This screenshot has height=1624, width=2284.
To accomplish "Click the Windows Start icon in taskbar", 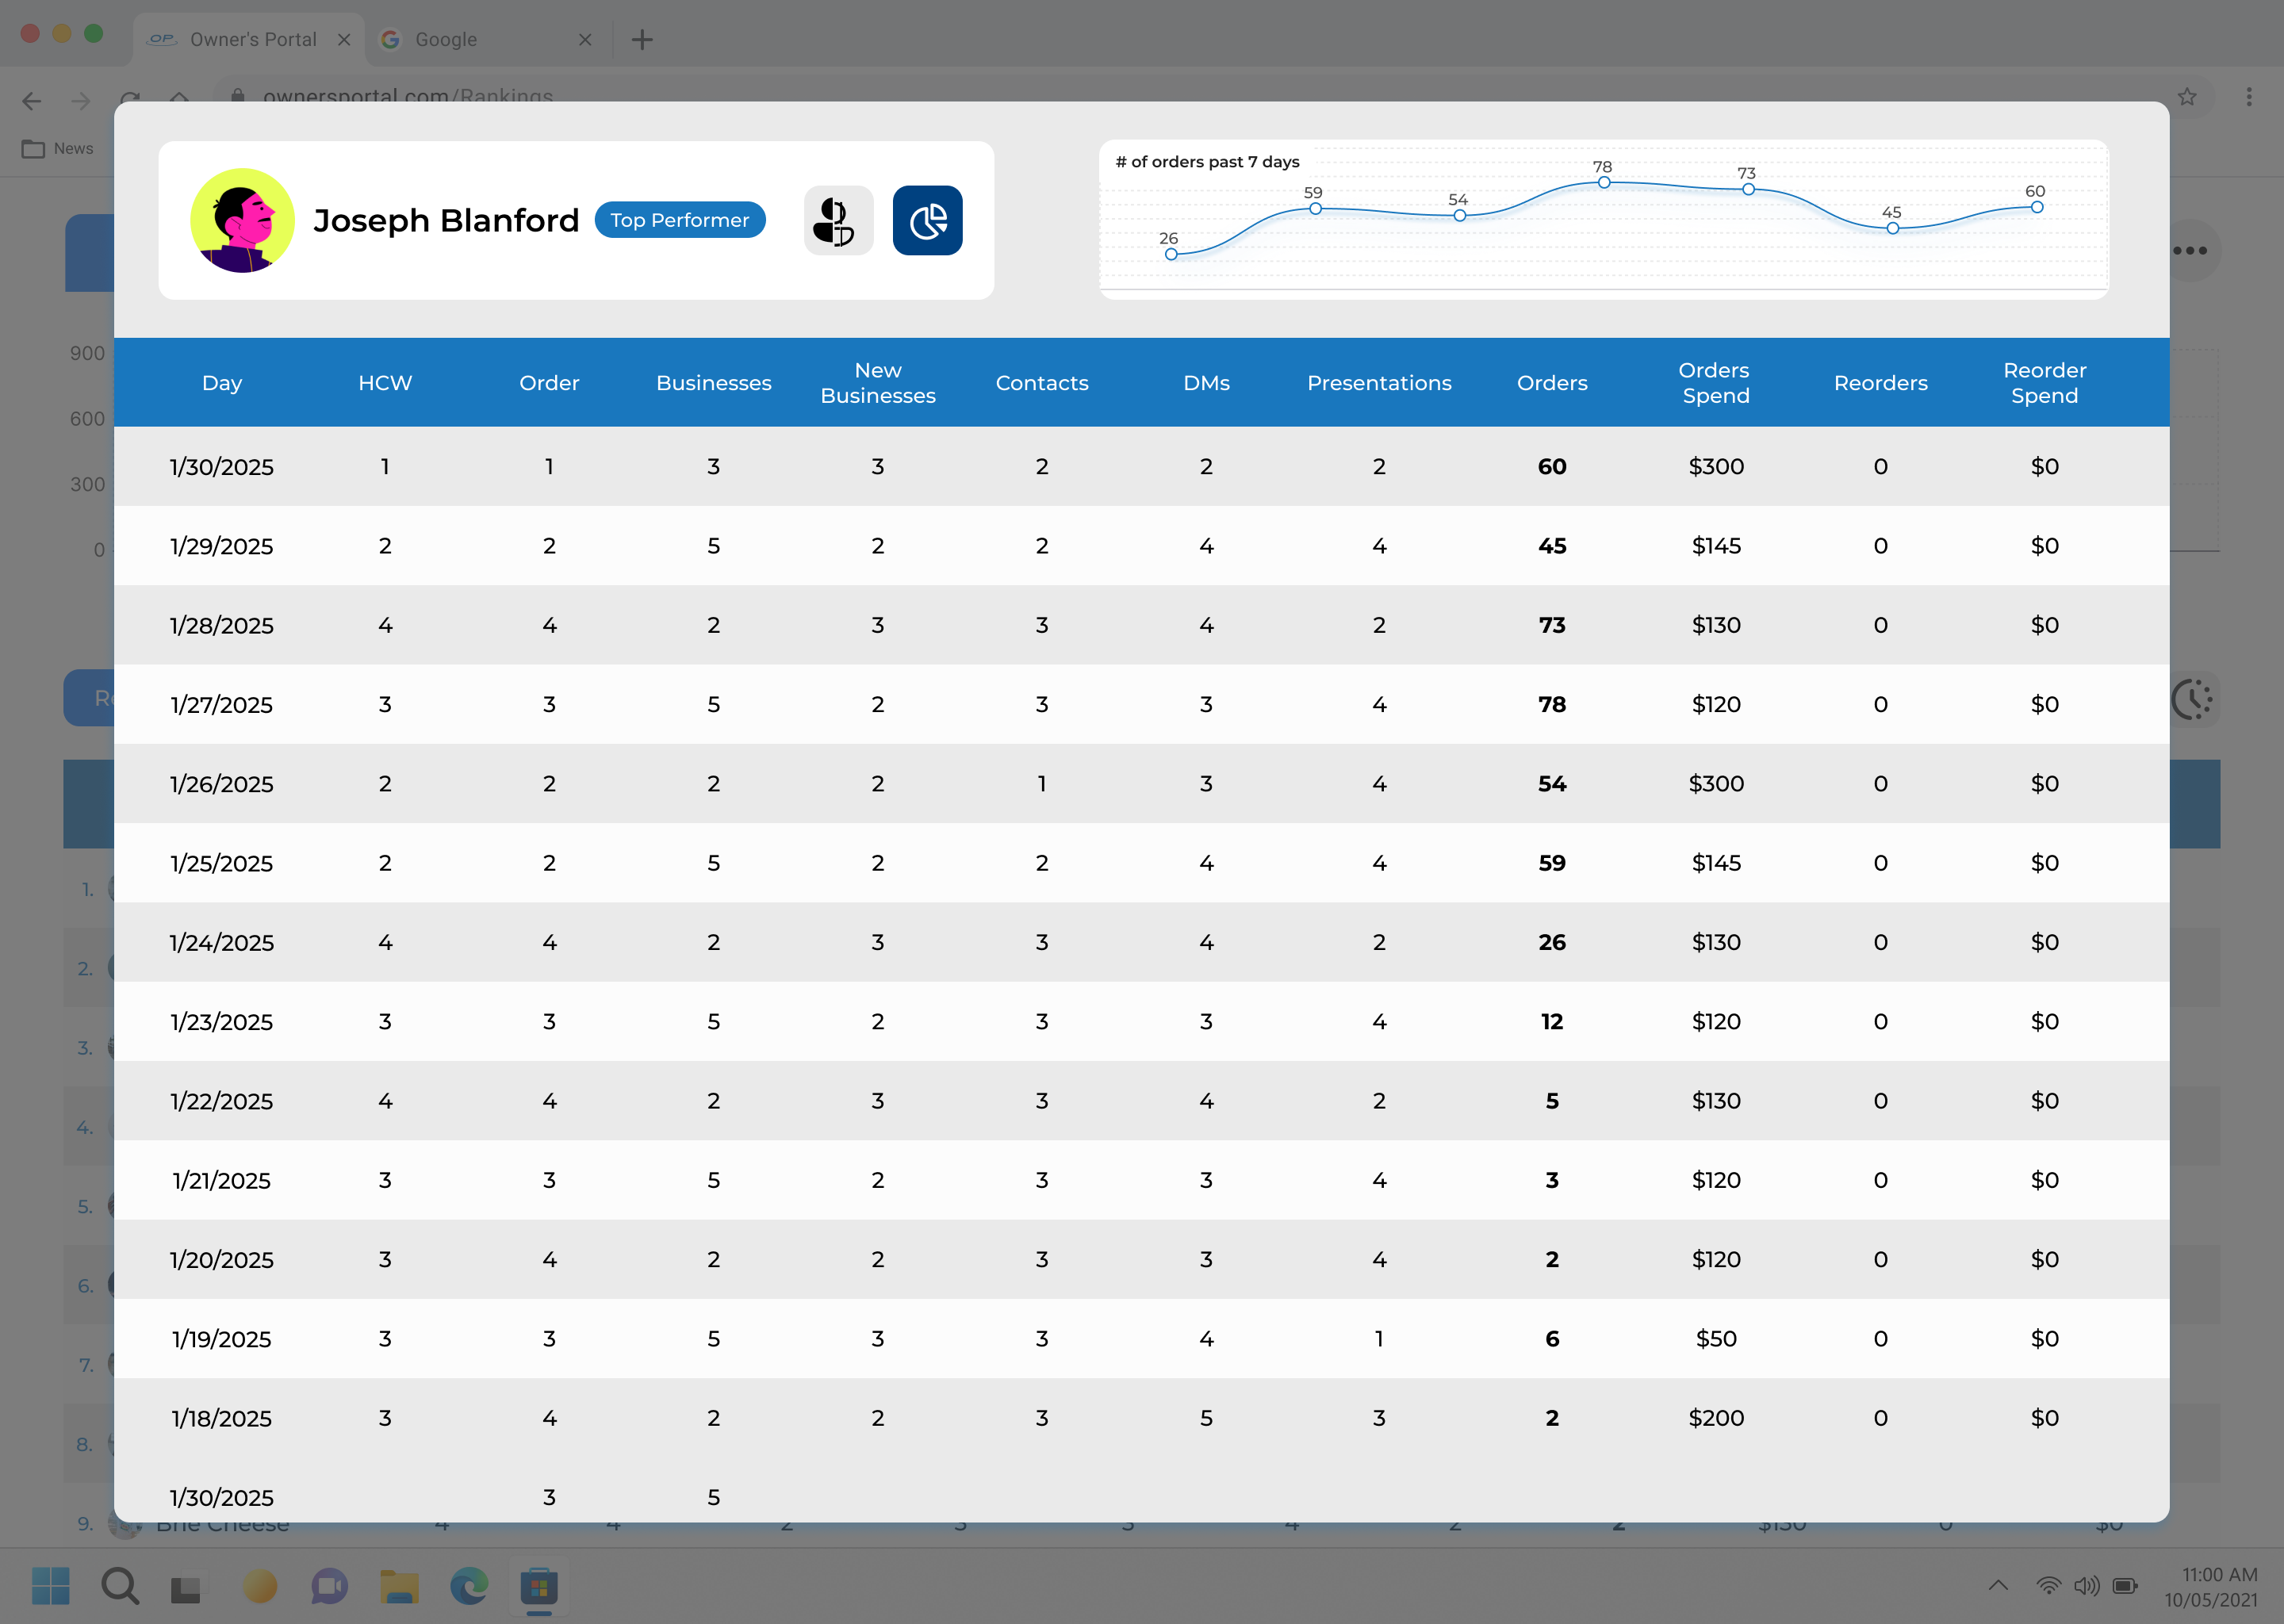I will (50, 1585).
